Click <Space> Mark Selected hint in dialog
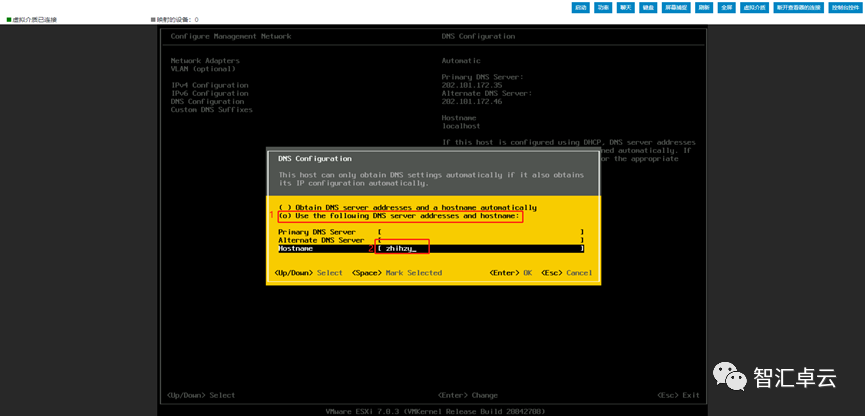This screenshot has height=416, width=865. pos(397,273)
